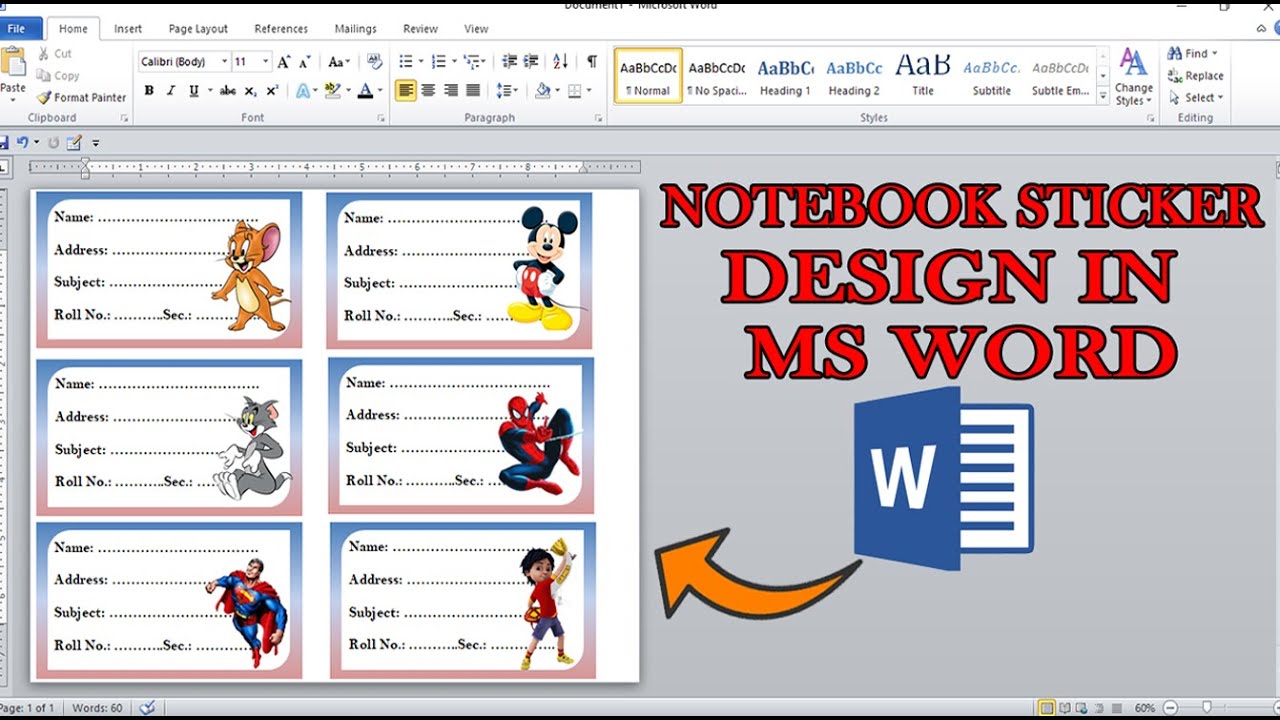Apply the text highlight color

pos(333,91)
